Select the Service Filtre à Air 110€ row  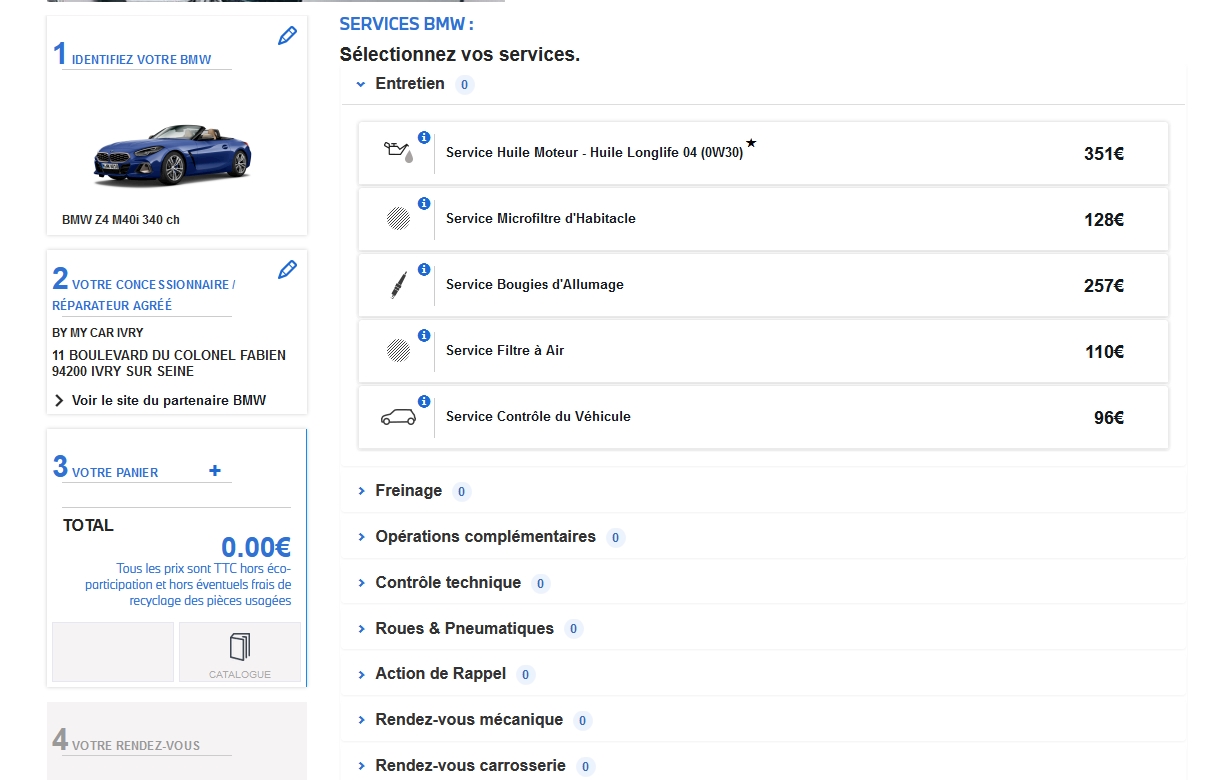click(x=762, y=351)
